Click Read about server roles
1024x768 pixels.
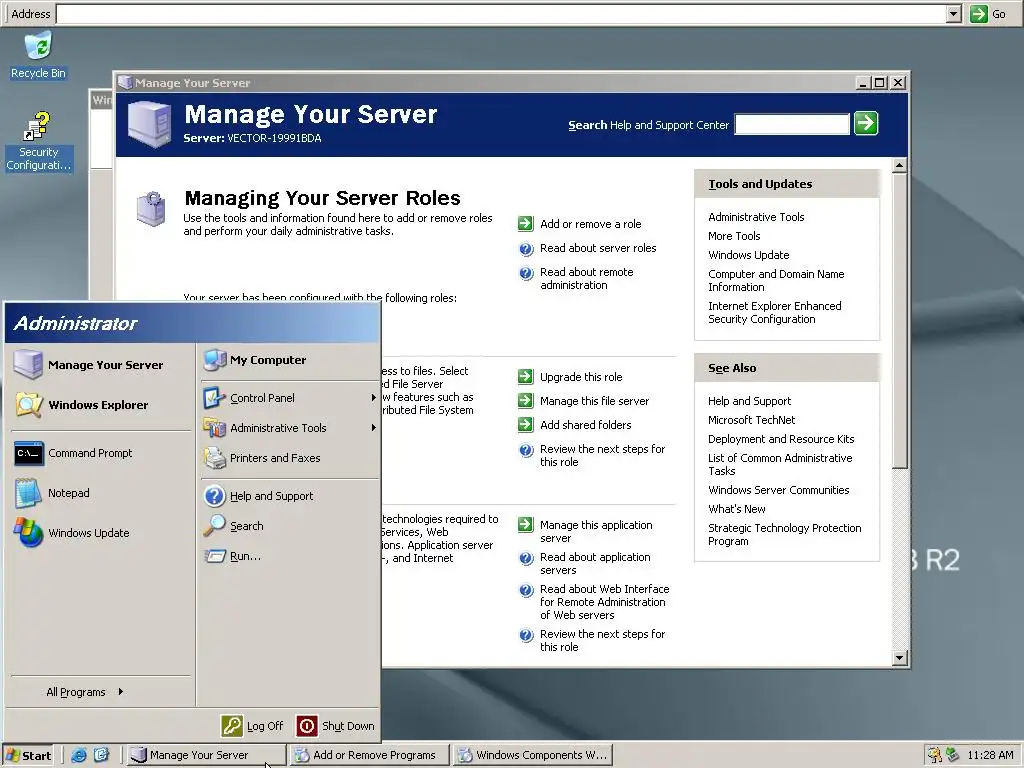(x=598, y=248)
